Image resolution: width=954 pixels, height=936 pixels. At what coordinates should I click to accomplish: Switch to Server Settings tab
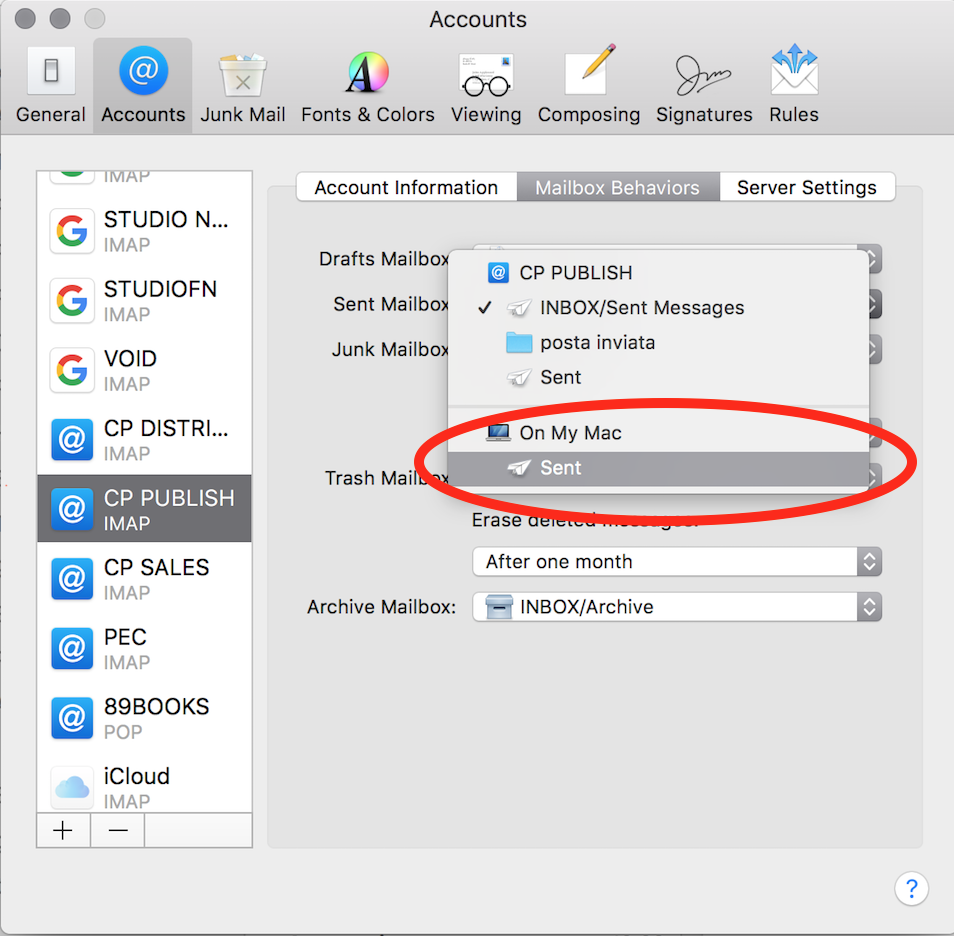pos(807,187)
